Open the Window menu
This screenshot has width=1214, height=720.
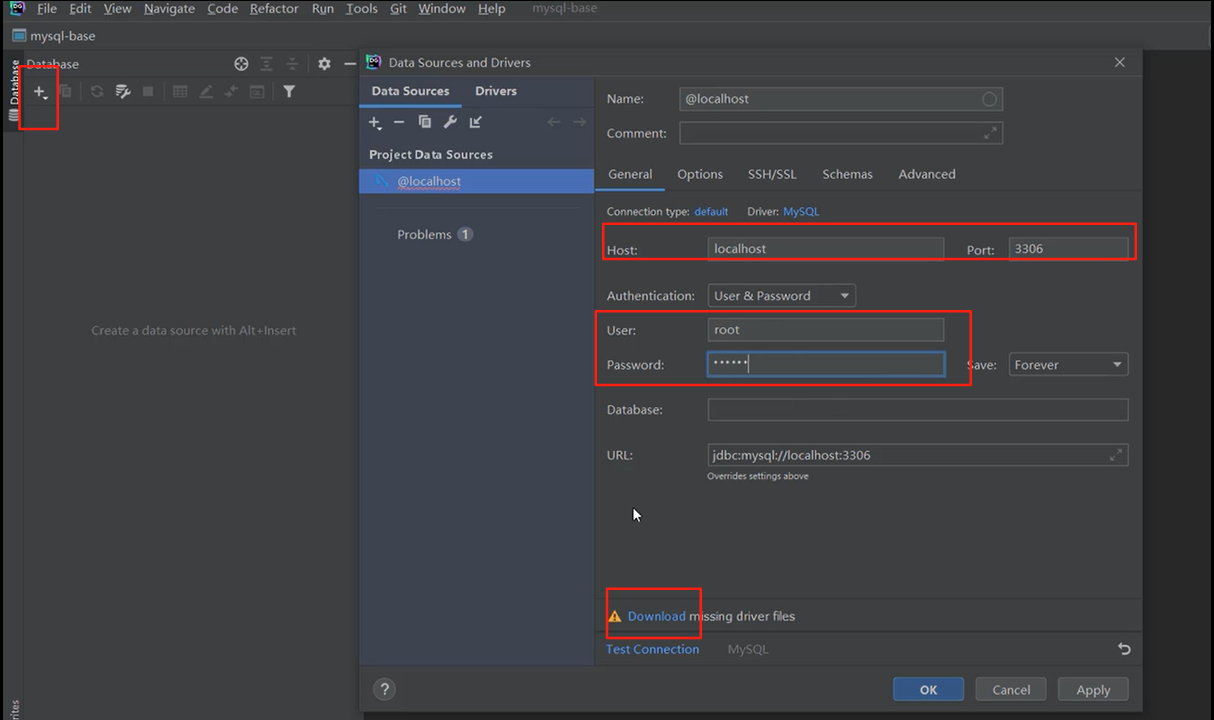(x=442, y=9)
